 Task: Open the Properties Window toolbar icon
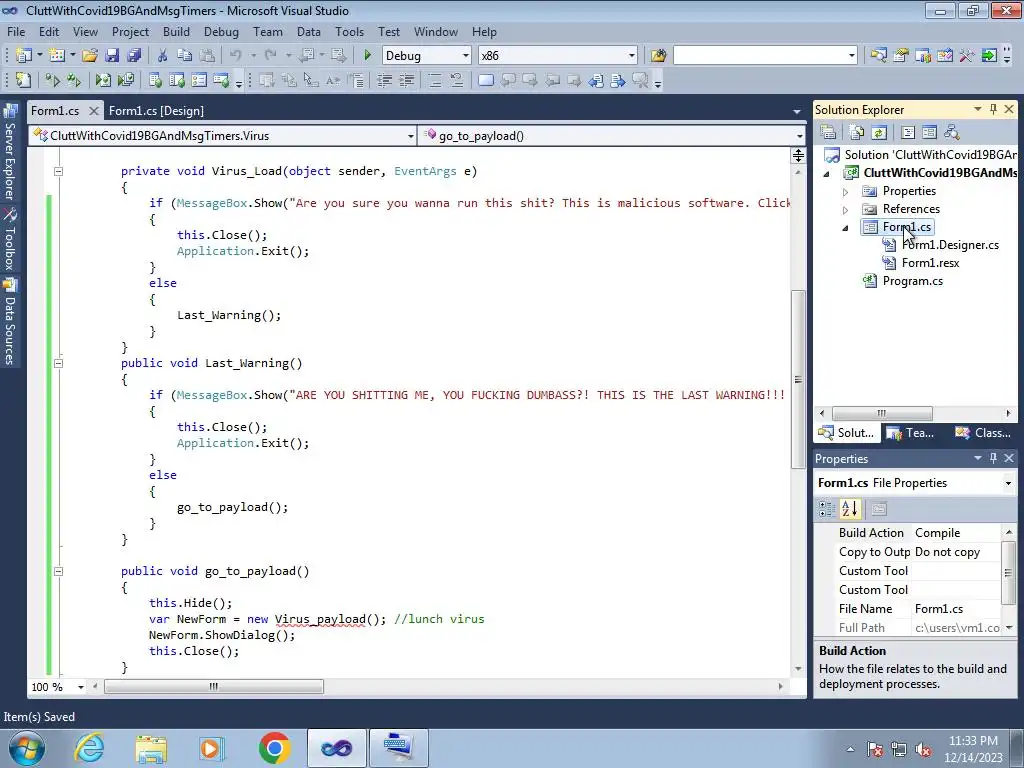point(901,56)
